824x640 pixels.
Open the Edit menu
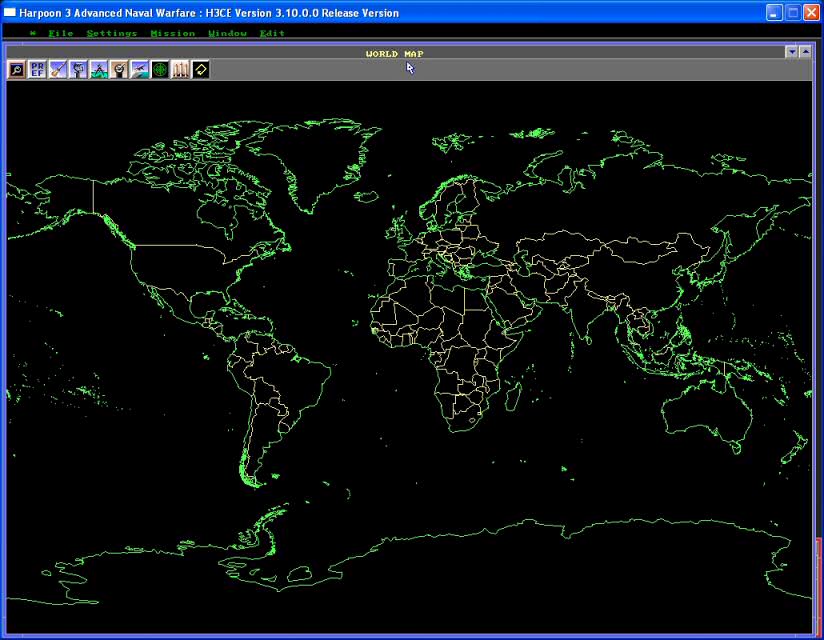click(x=272, y=33)
